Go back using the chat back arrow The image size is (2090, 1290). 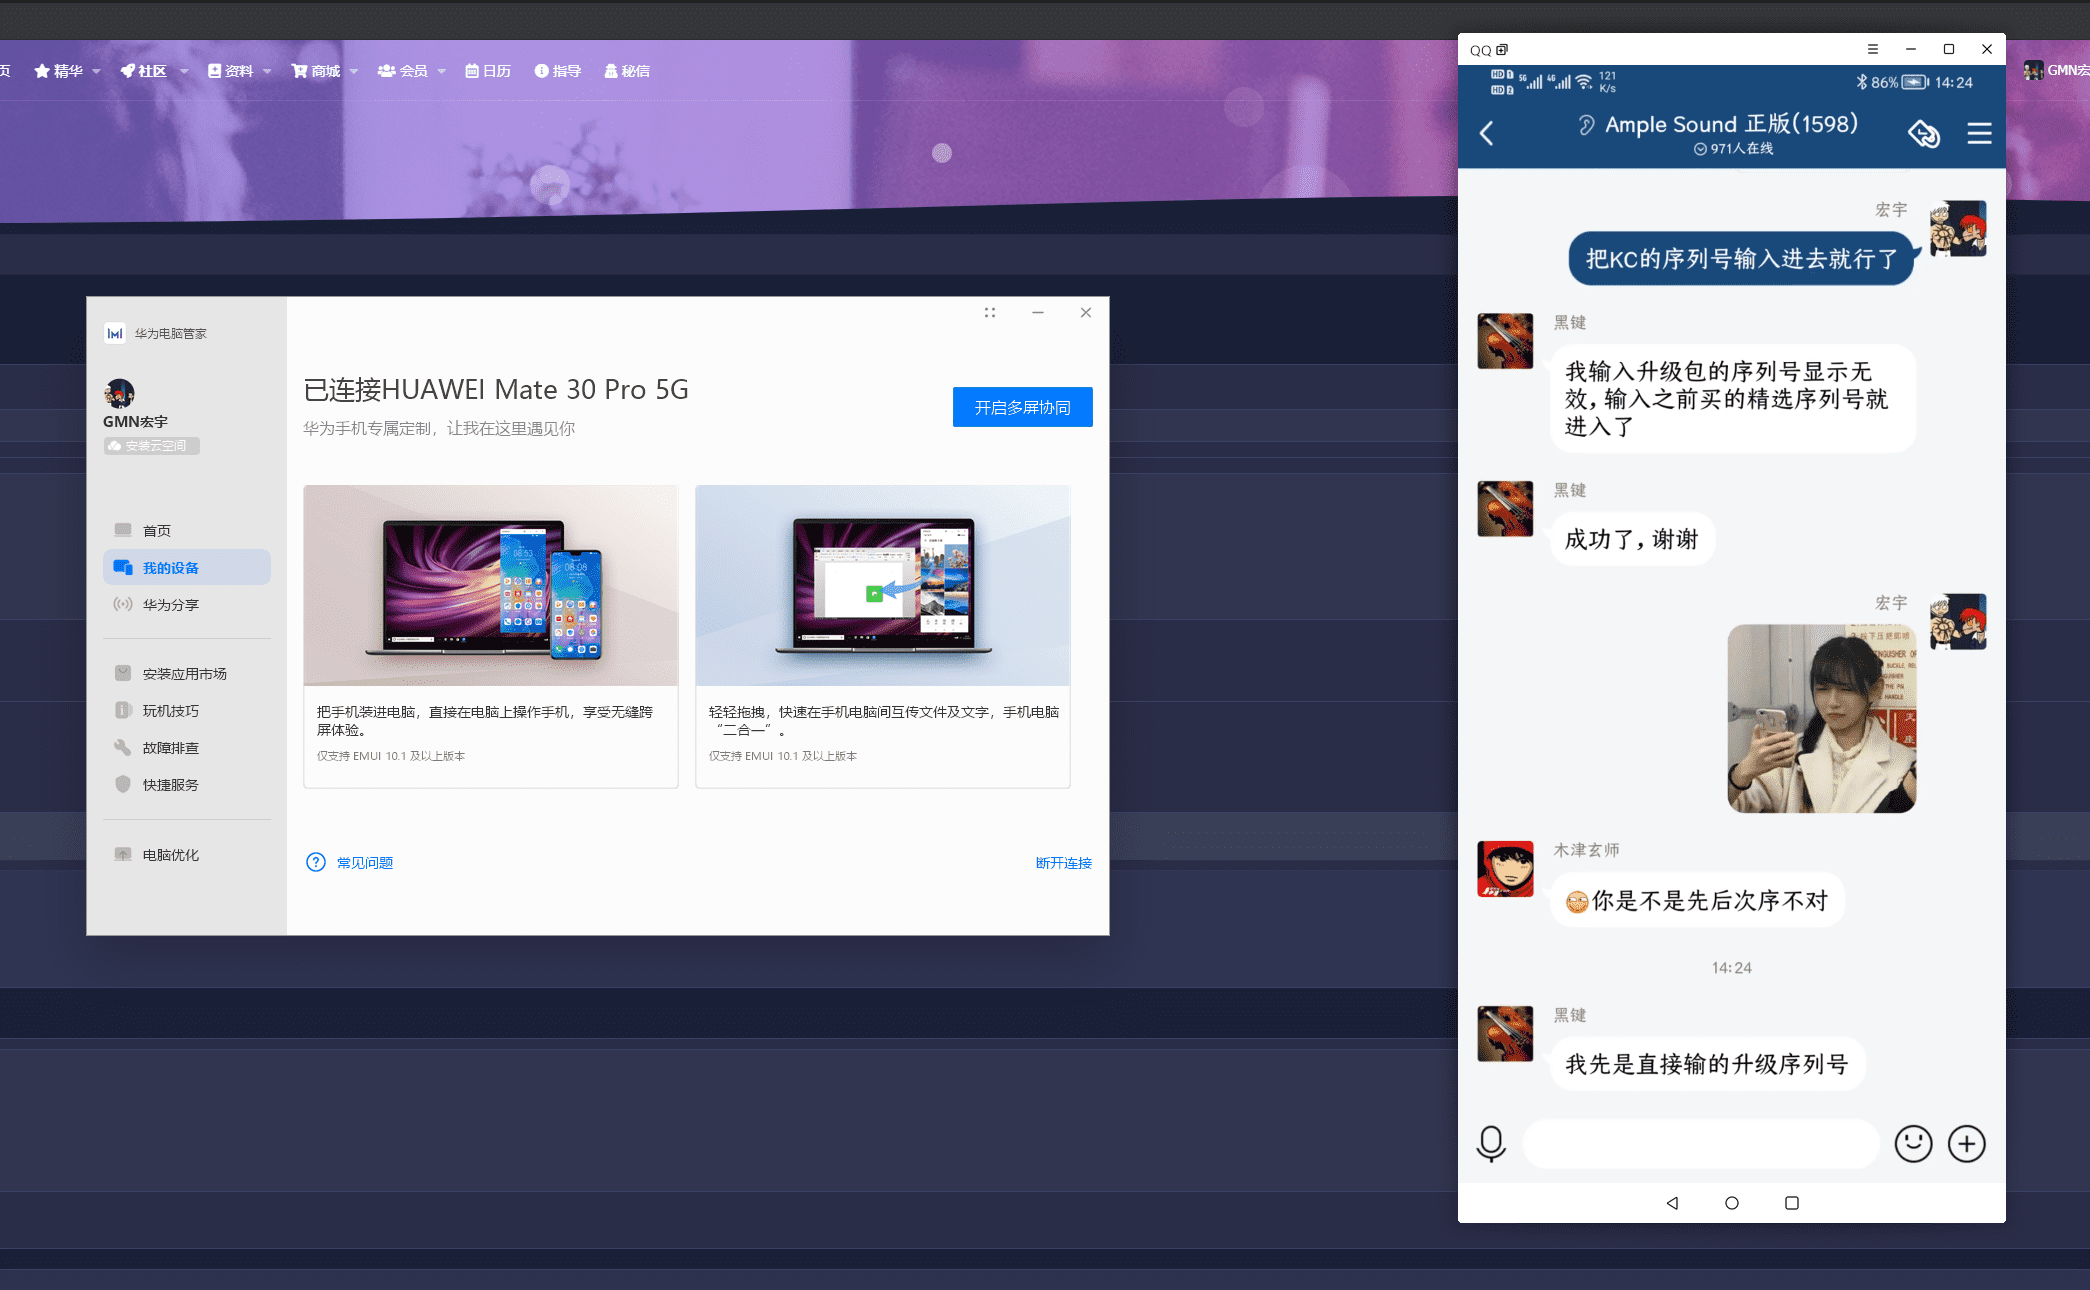click(1487, 133)
